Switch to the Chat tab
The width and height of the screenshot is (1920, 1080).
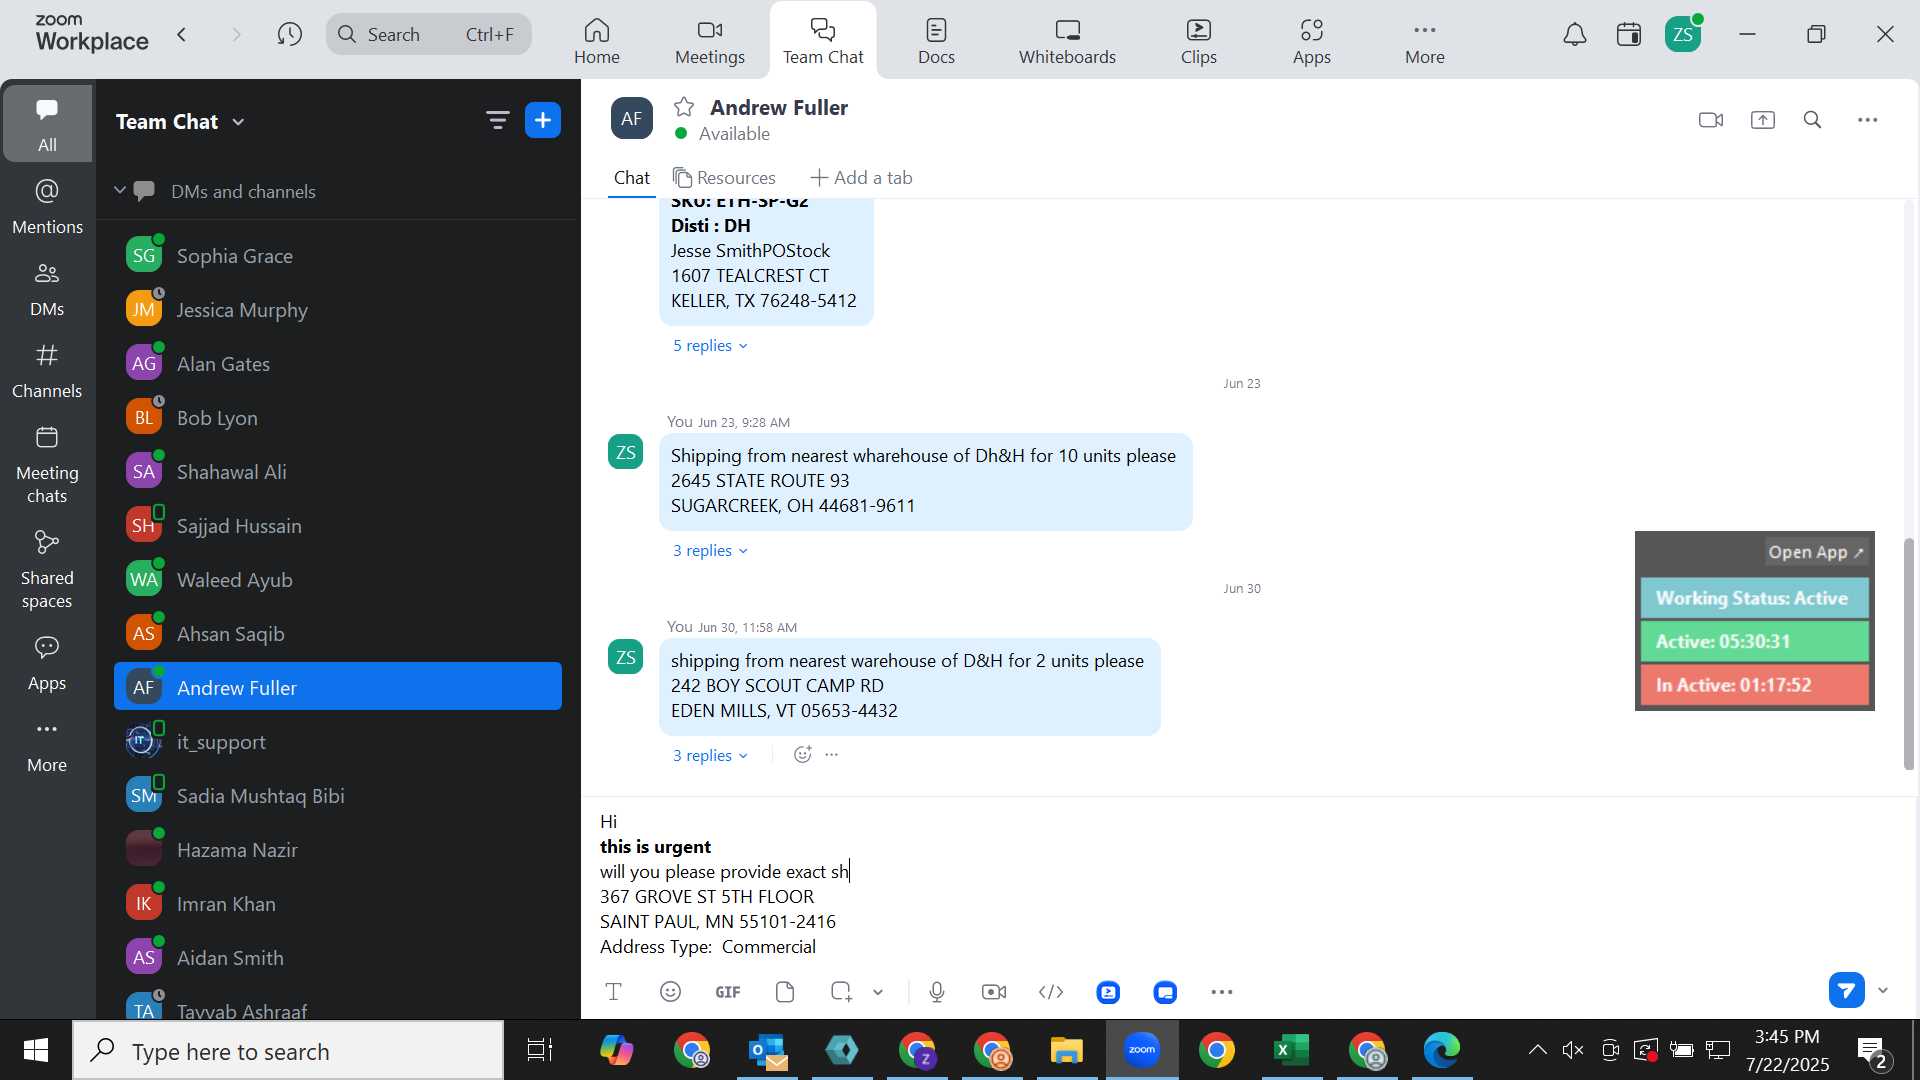pos(632,178)
